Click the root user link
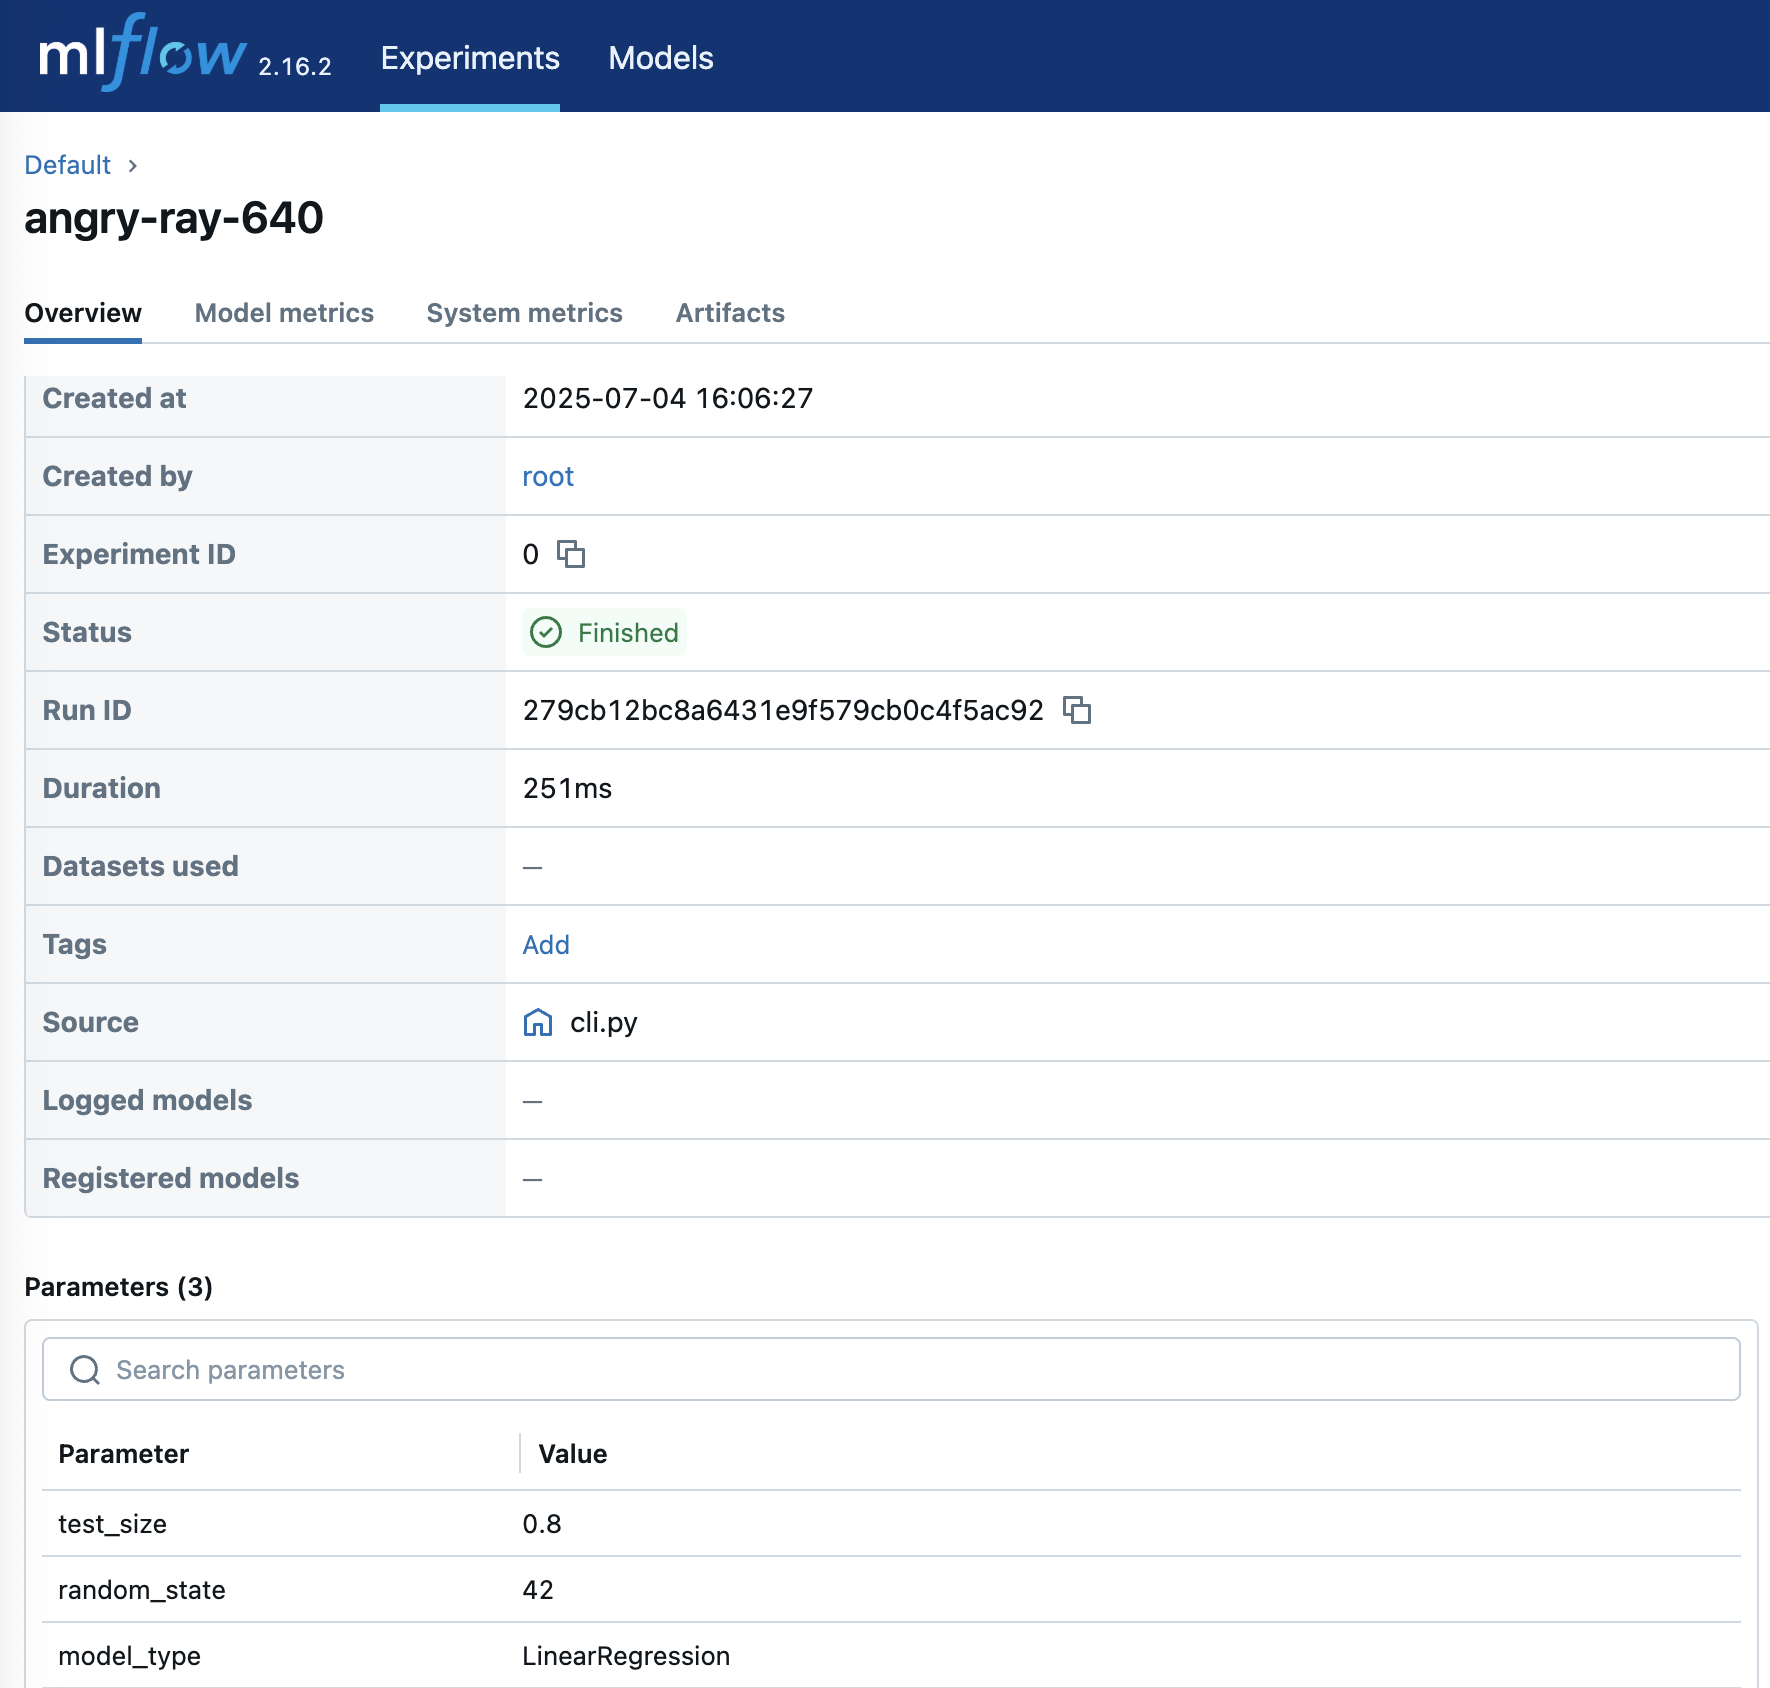This screenshot has height=1688, width=1770. 548,476
